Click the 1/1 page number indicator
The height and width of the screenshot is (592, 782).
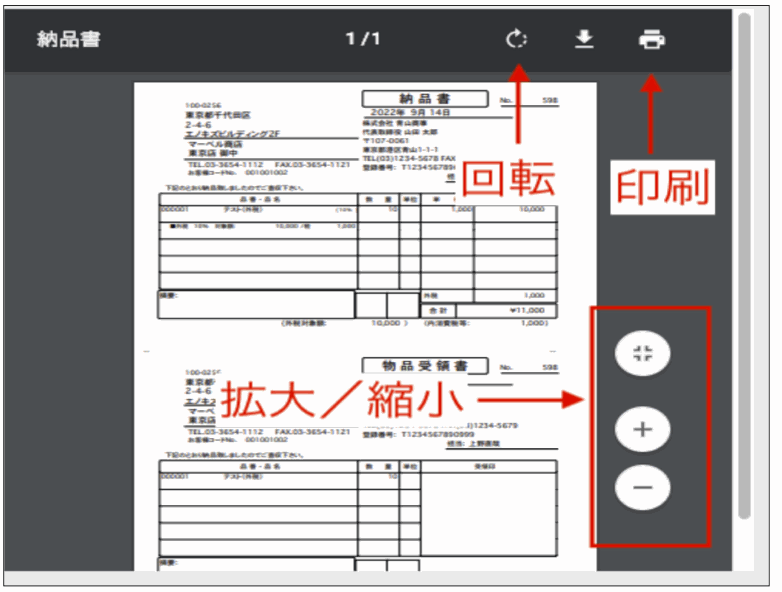tap(363, 40)
